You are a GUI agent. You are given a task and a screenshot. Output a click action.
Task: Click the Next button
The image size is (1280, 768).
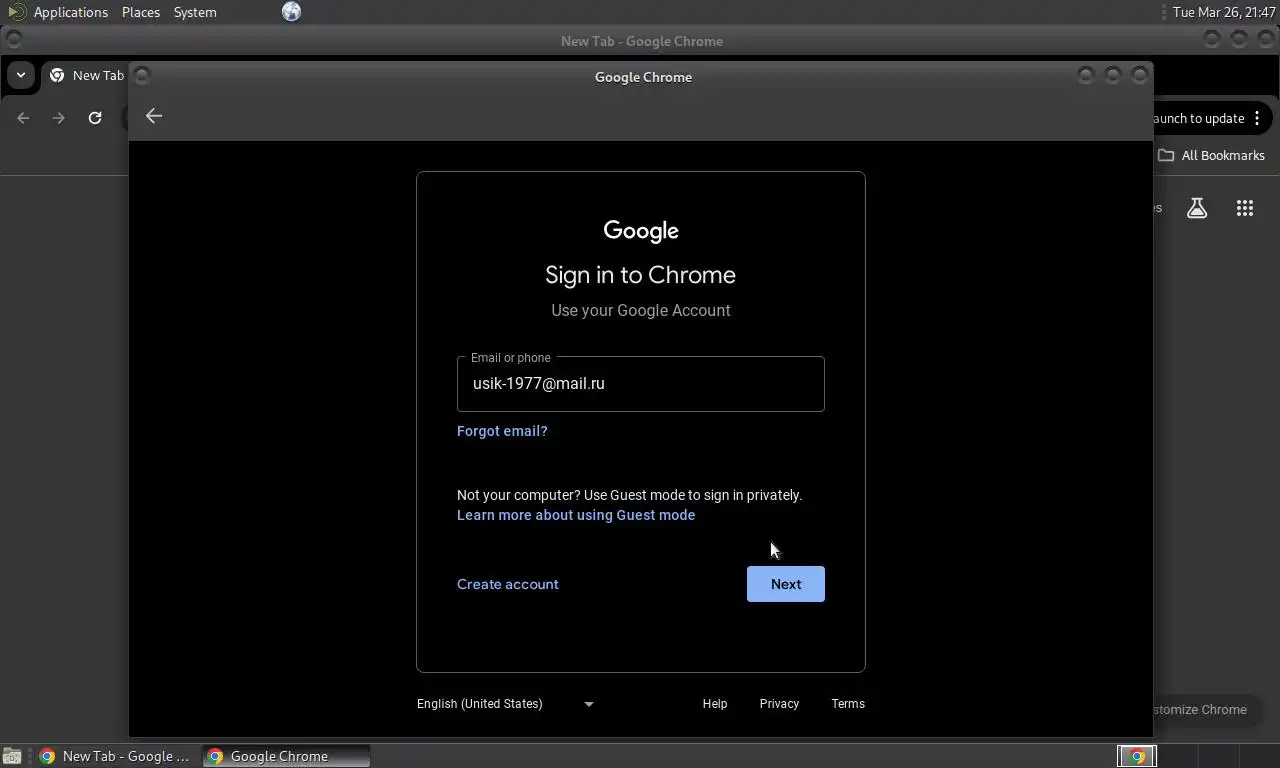click(x=786, y=584)
